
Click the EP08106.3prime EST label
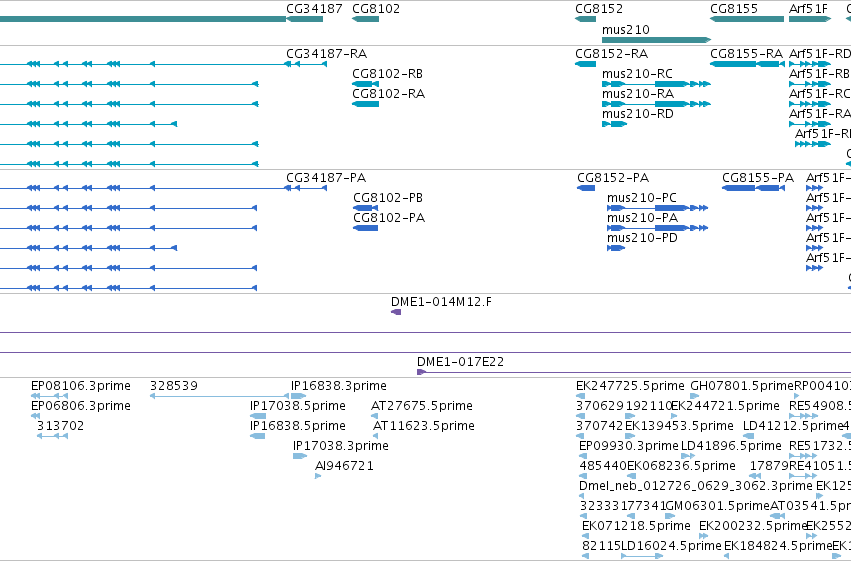click(x=81, y=386)
